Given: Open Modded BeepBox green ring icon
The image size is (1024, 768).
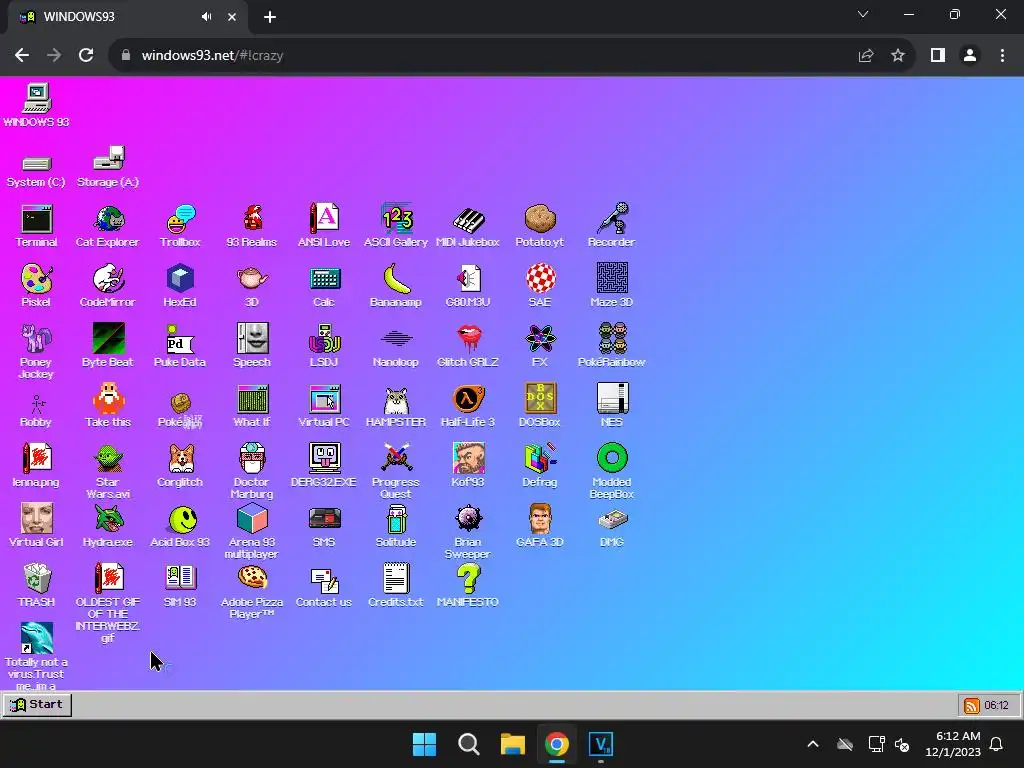Looking at the screenshot, I should [612, 472].
